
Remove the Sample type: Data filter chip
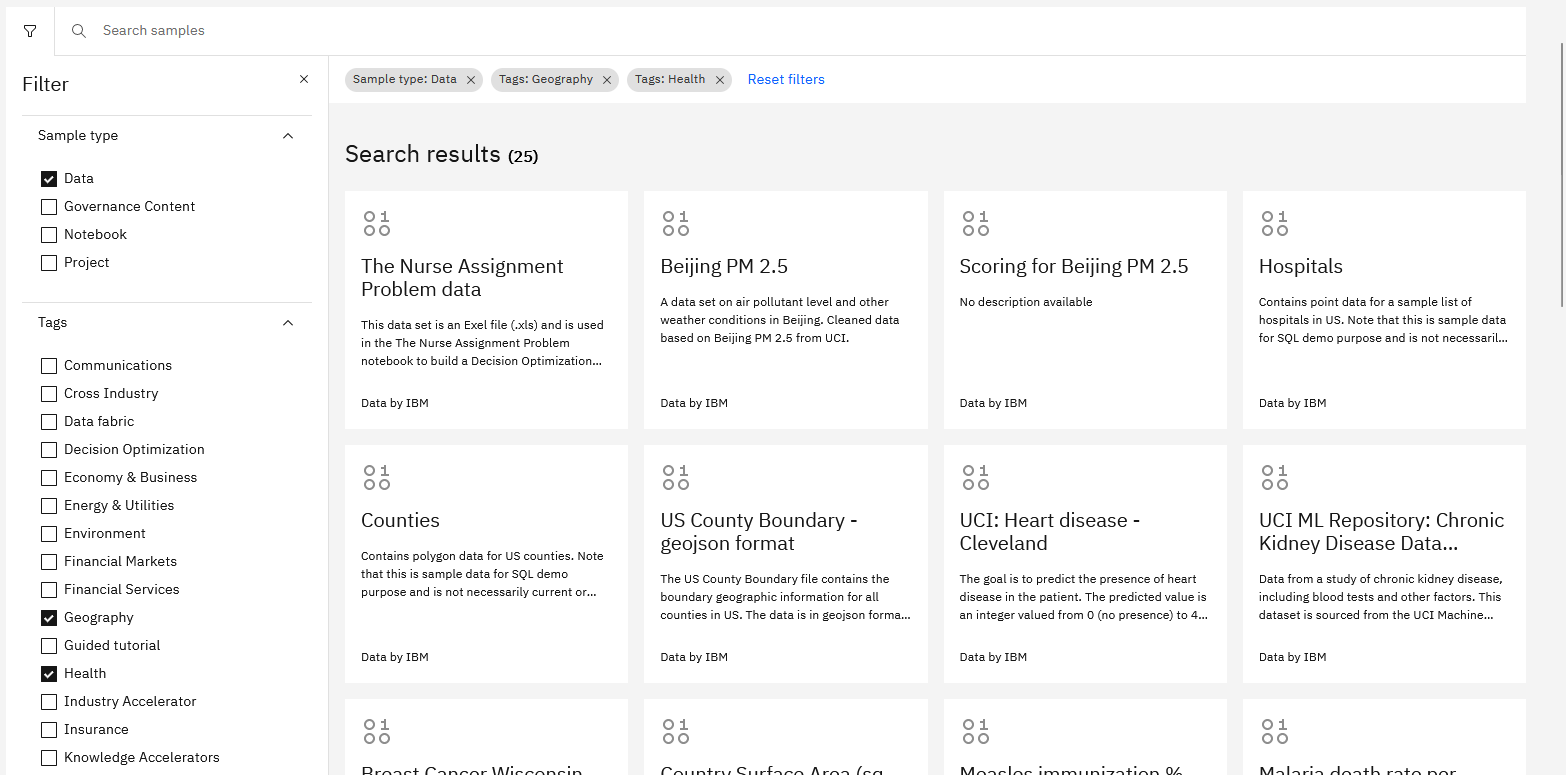tap(470, 80)
